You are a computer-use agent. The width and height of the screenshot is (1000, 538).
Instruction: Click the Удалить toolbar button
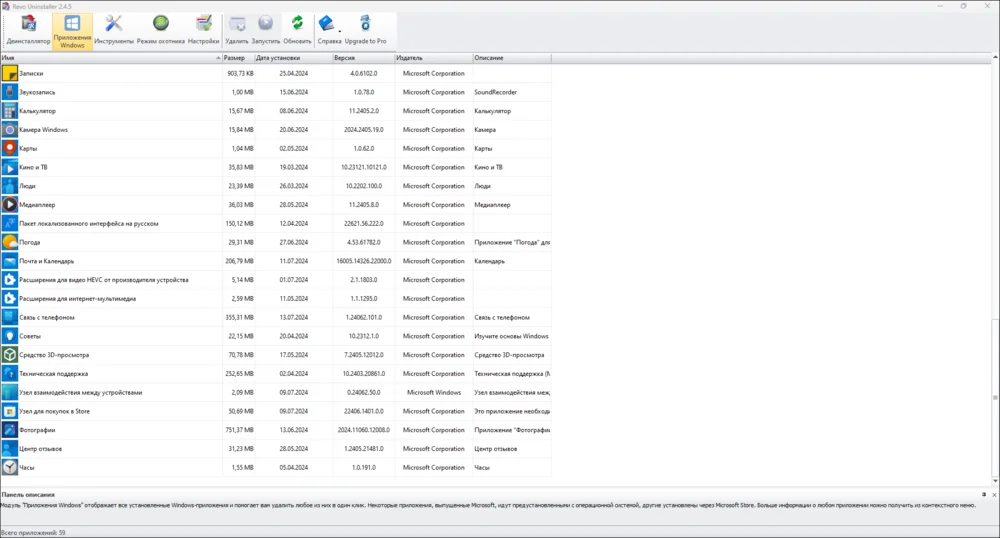(x=237, y=30)
